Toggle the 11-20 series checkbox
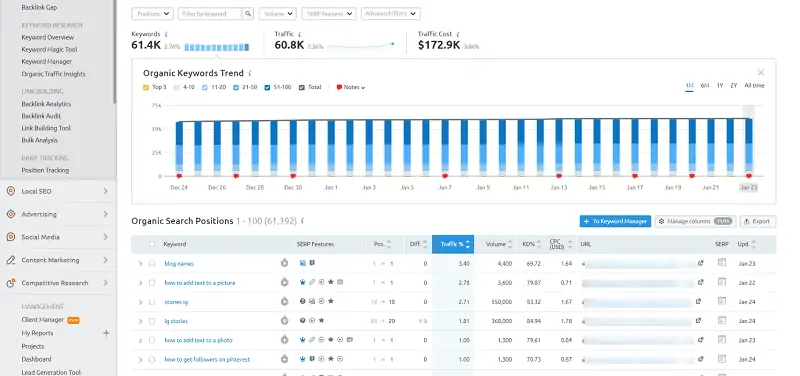 click(x=205, y=87)
